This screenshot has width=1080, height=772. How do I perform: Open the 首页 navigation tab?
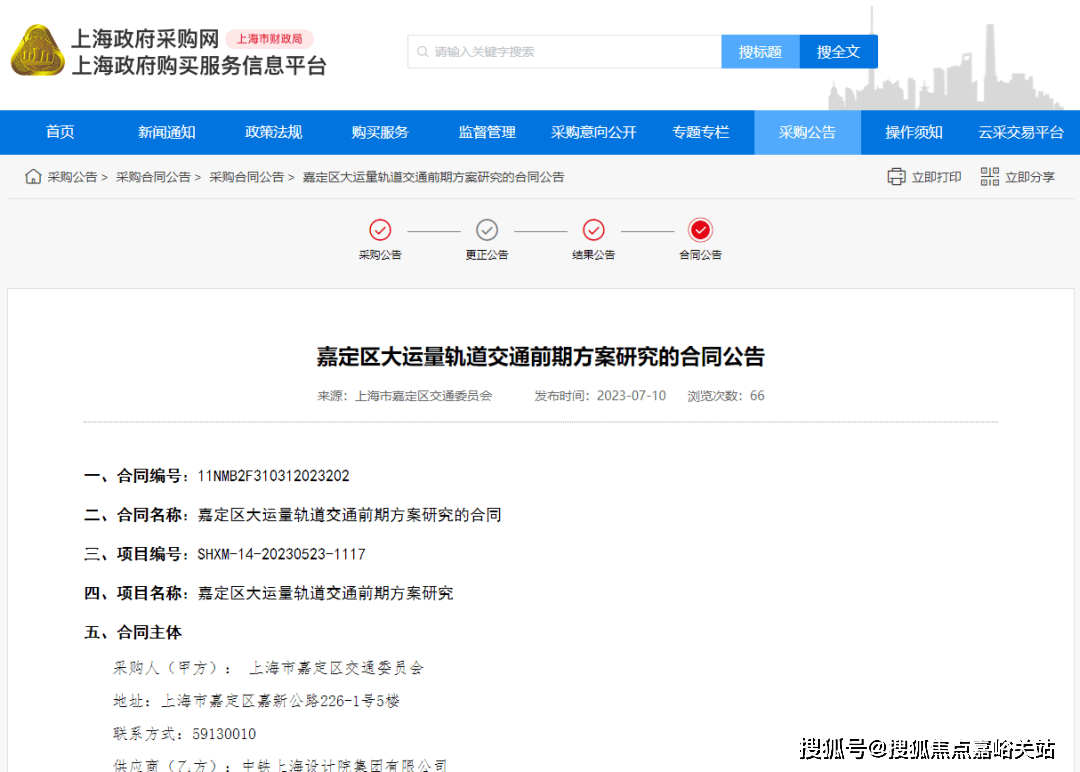point(60,132)
